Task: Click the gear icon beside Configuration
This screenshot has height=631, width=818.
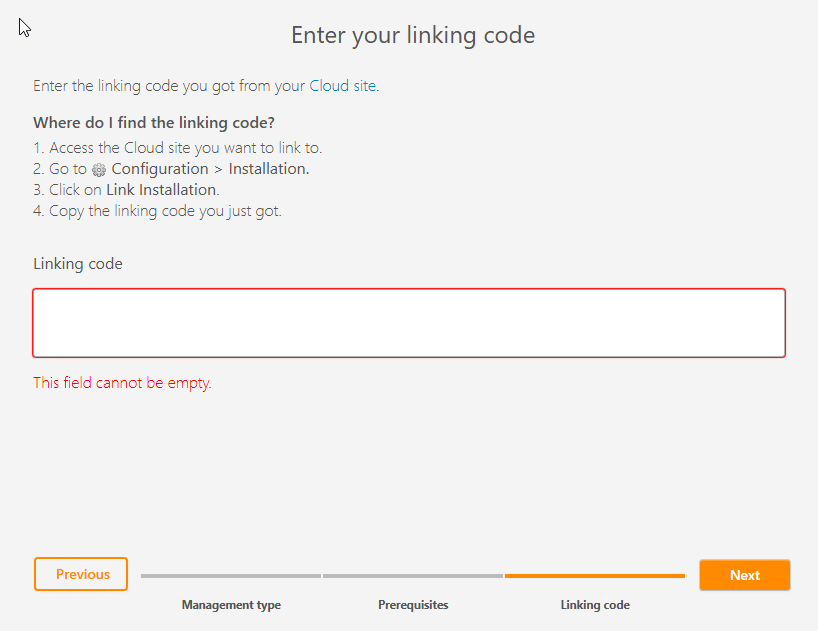Action: click(x=99, y=170)
